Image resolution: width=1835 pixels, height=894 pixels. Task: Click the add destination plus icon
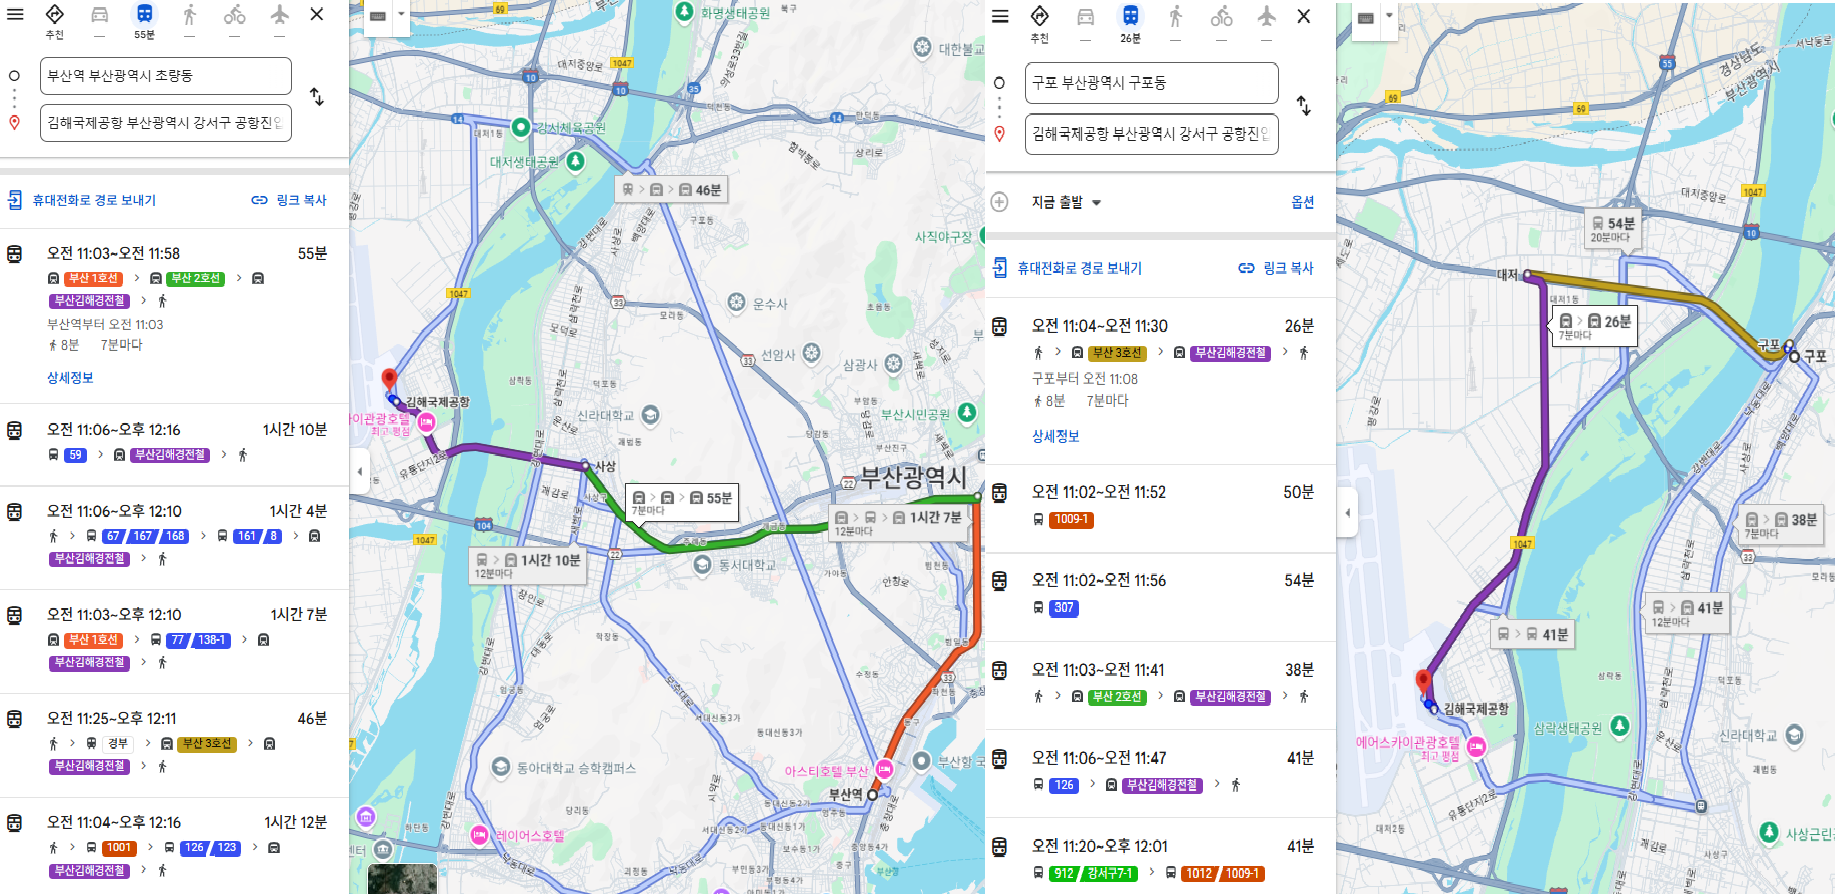point(999,202)
